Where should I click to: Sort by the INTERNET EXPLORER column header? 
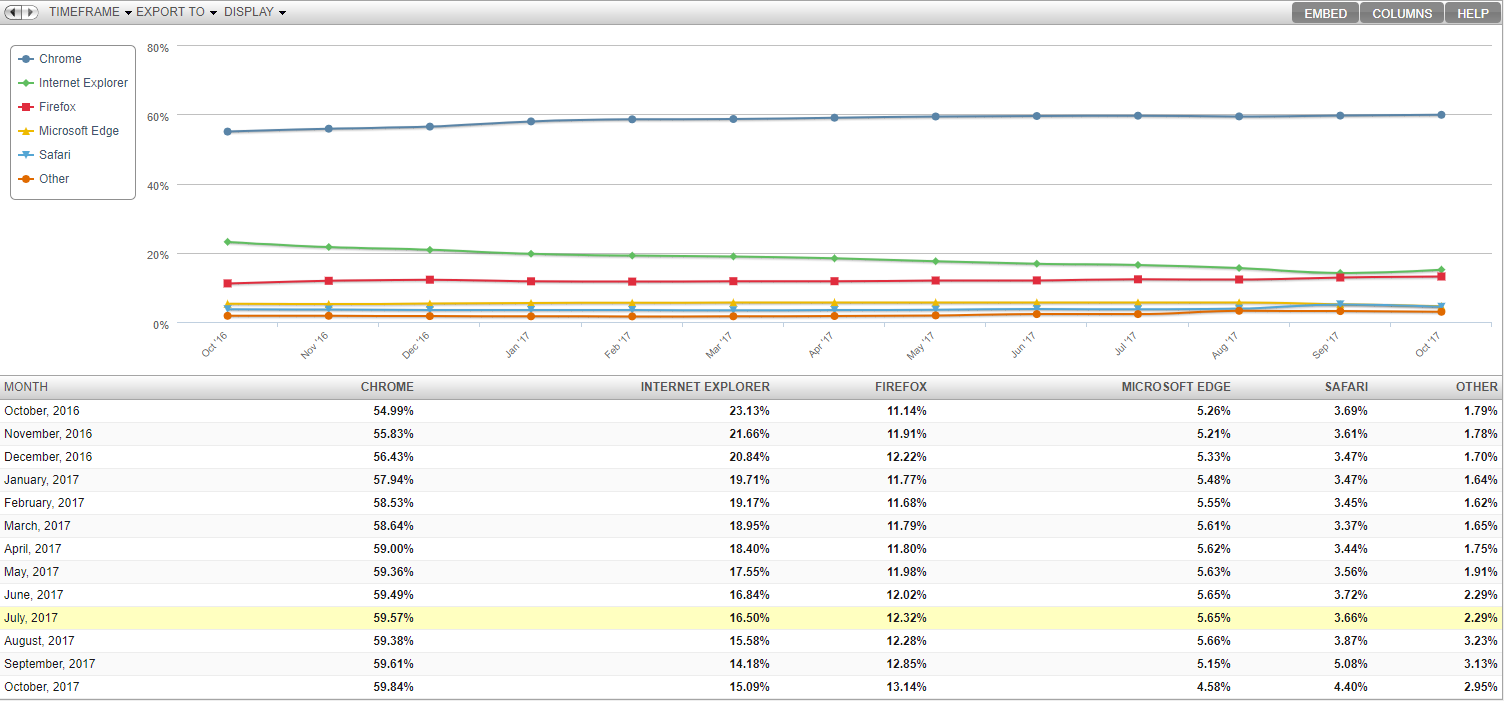click(x=705, y=387)
